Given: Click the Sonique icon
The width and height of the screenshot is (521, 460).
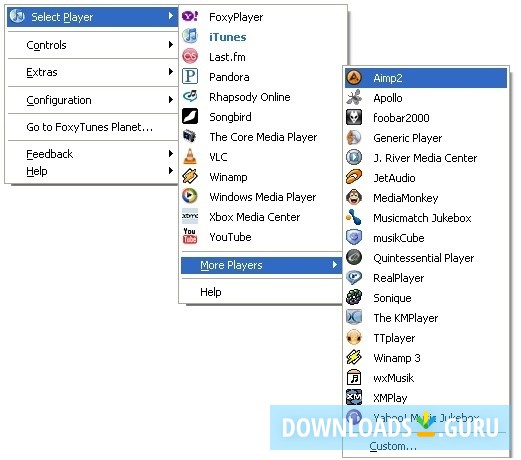Looking at the screenshot, I should (x=354, y=297).
